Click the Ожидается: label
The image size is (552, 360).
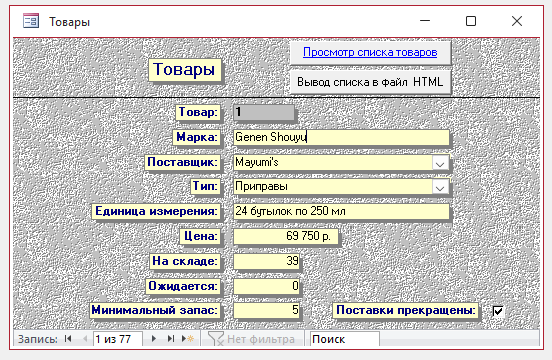[183, 286]
